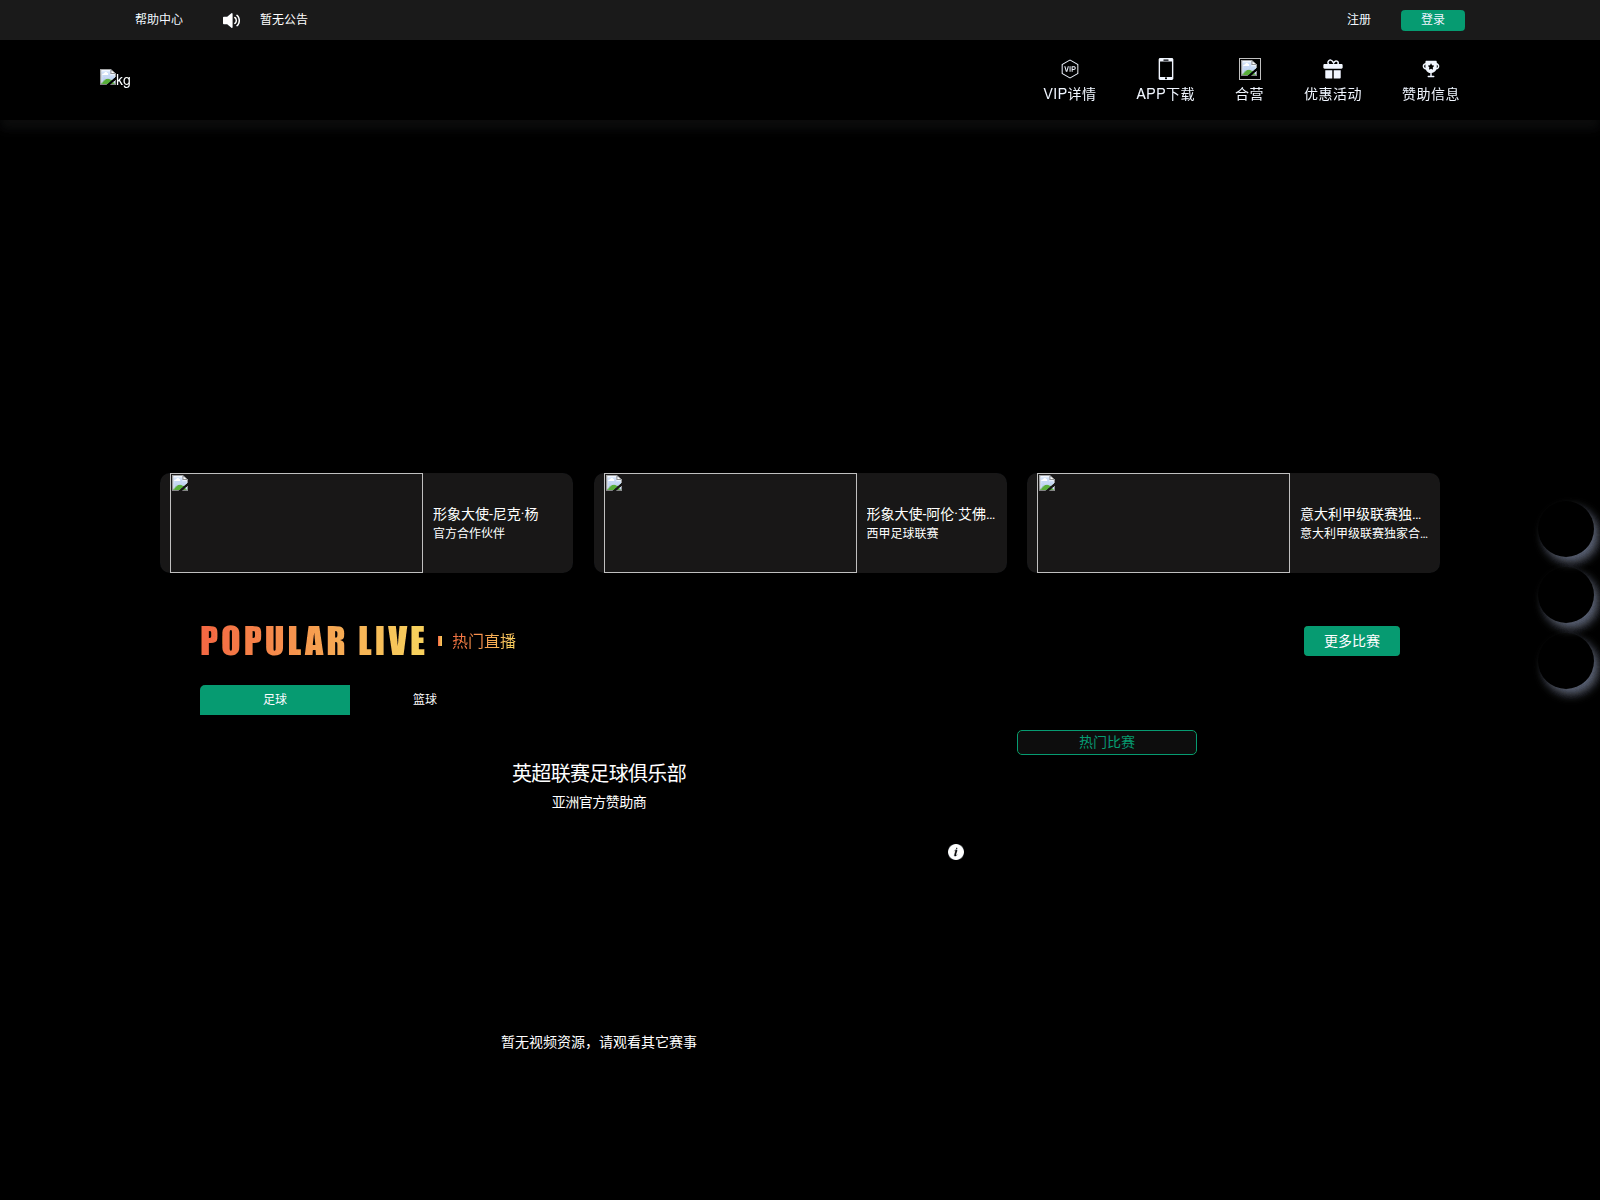The image size is (1600, 1200).
Task: Select the 足球 sport tab
Action: point(274,699)
